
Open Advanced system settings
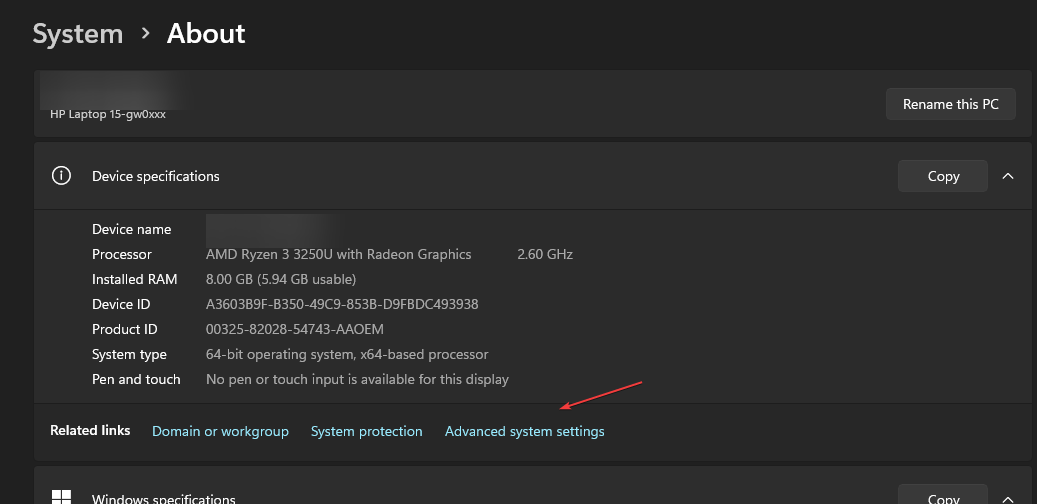[524, 431]
